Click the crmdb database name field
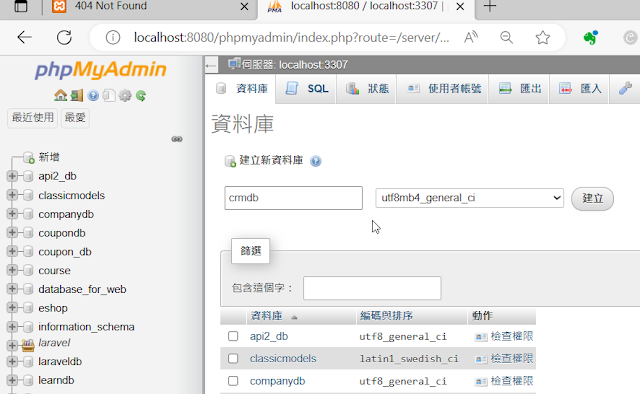640x394 pixels. click(x=293, y=198)
